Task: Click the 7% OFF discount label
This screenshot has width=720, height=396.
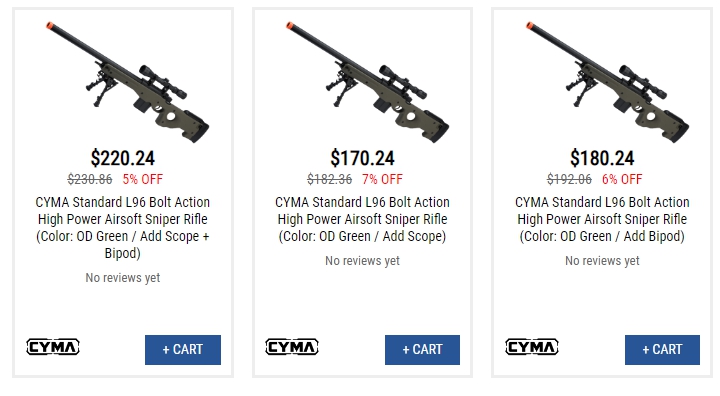Action: point(382,179)
